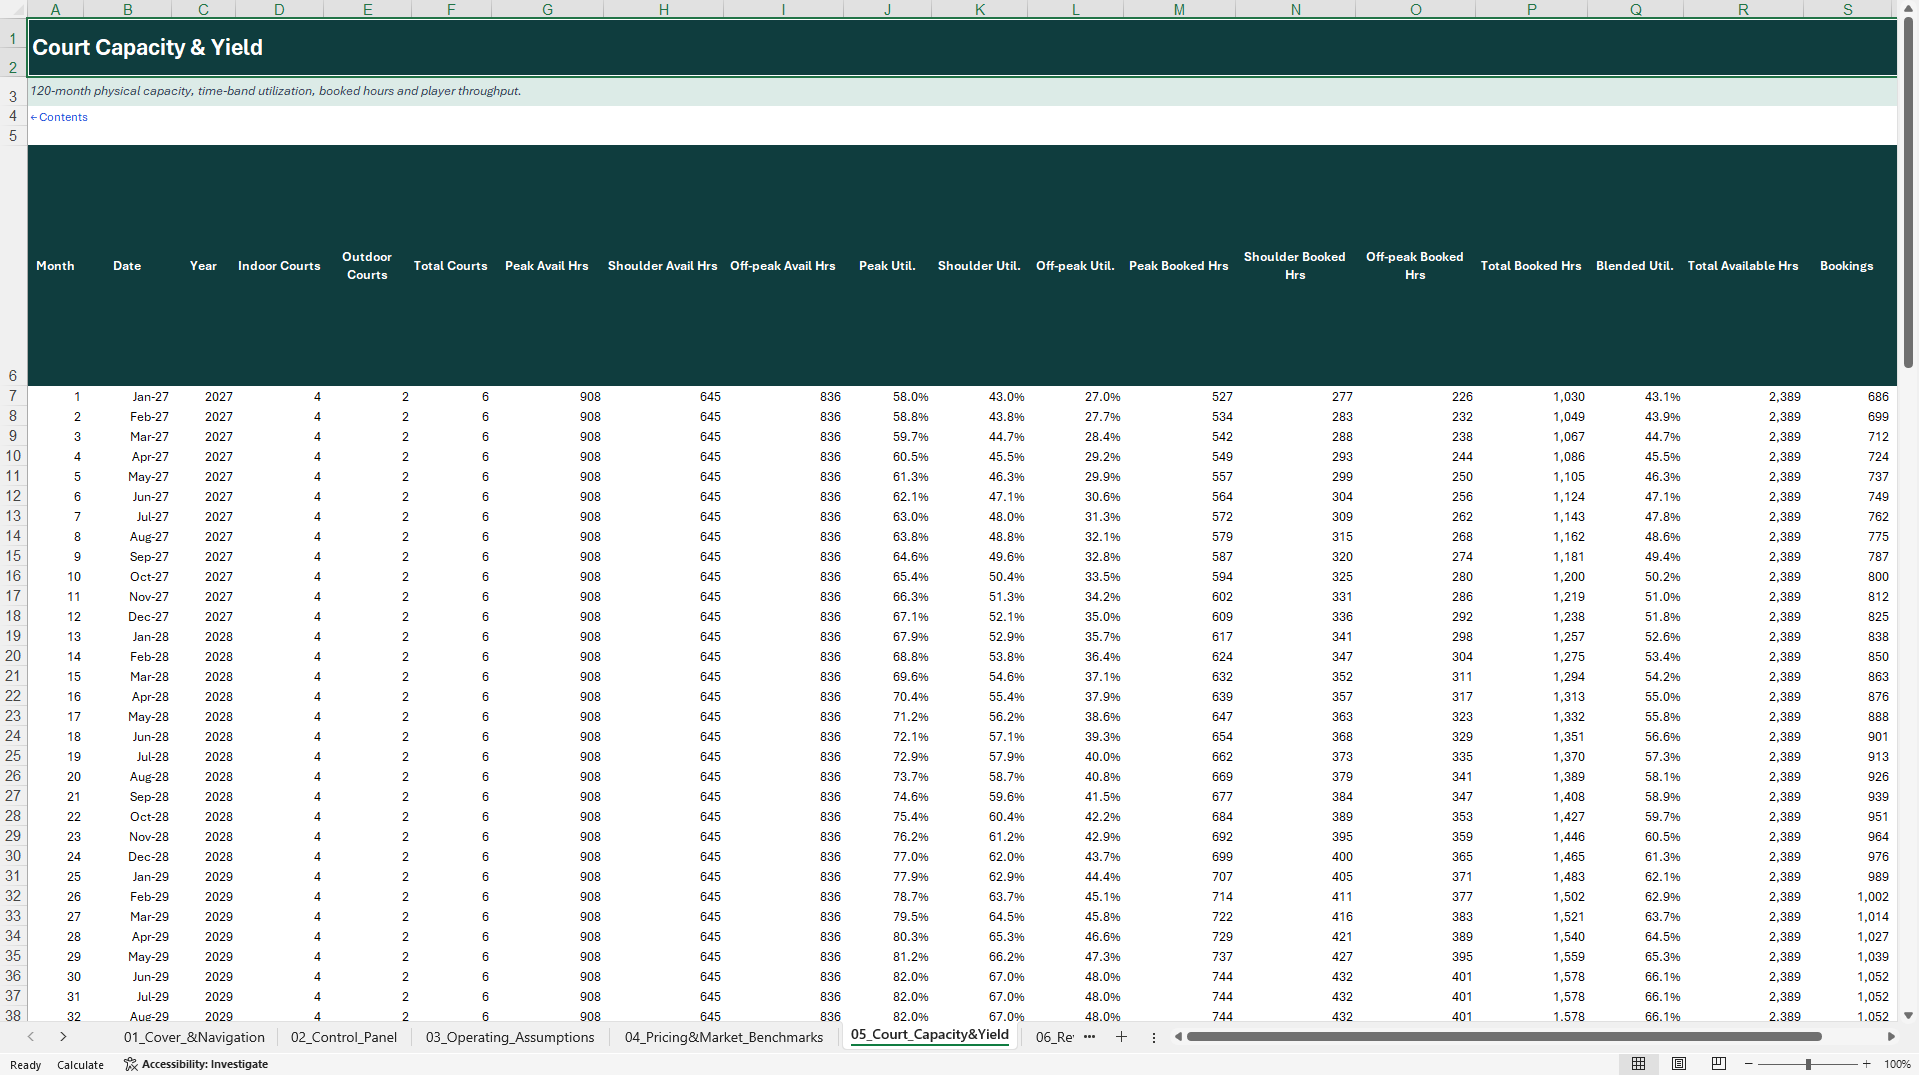The height and width of the screenshot is (1075, 1919).
Task: Click the Total Booked Hrs heading
Action: click(1531, 266)
